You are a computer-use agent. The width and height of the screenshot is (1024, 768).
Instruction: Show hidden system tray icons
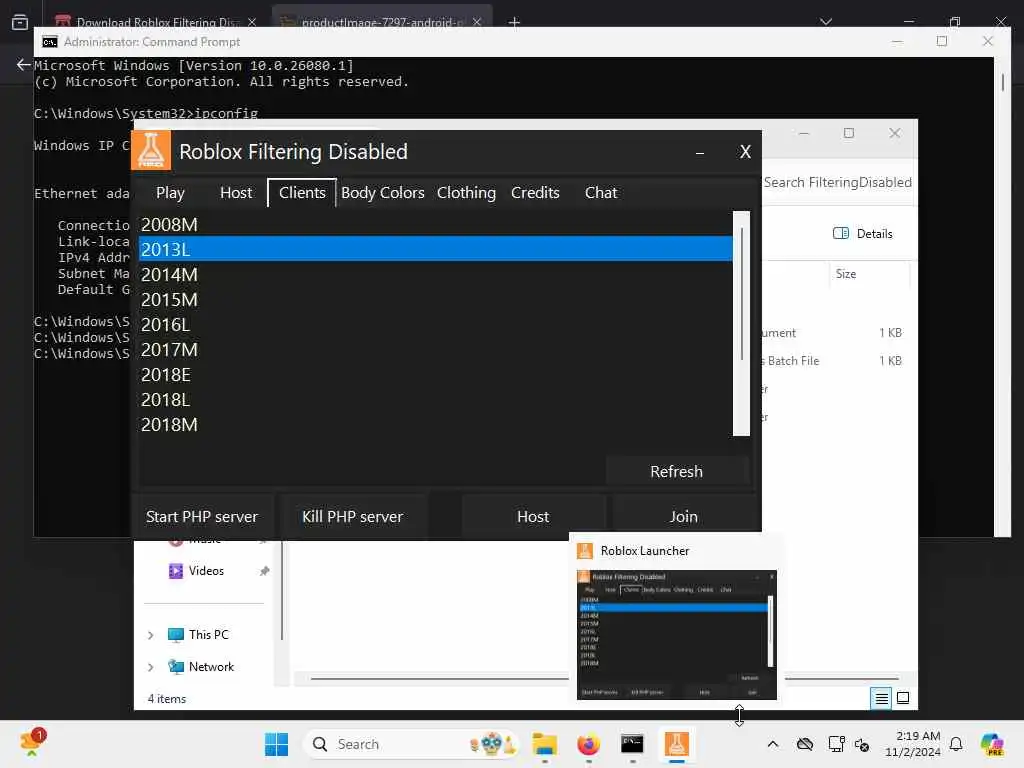coord(773,744)
